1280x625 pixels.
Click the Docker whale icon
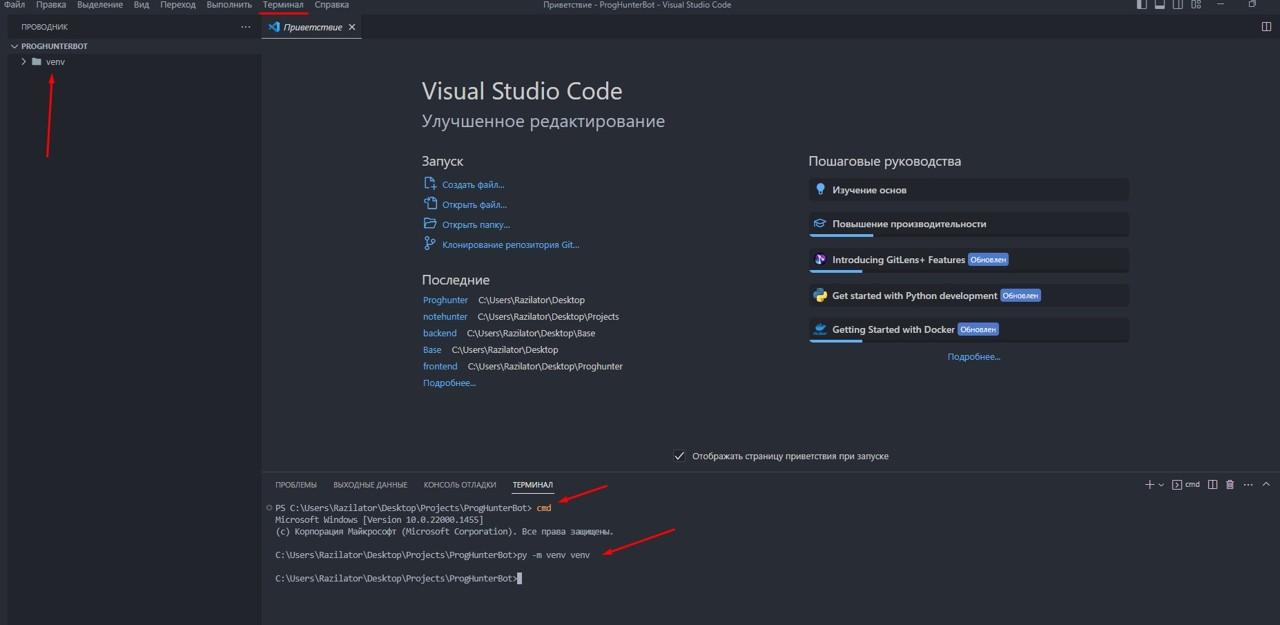click(820, 329)
